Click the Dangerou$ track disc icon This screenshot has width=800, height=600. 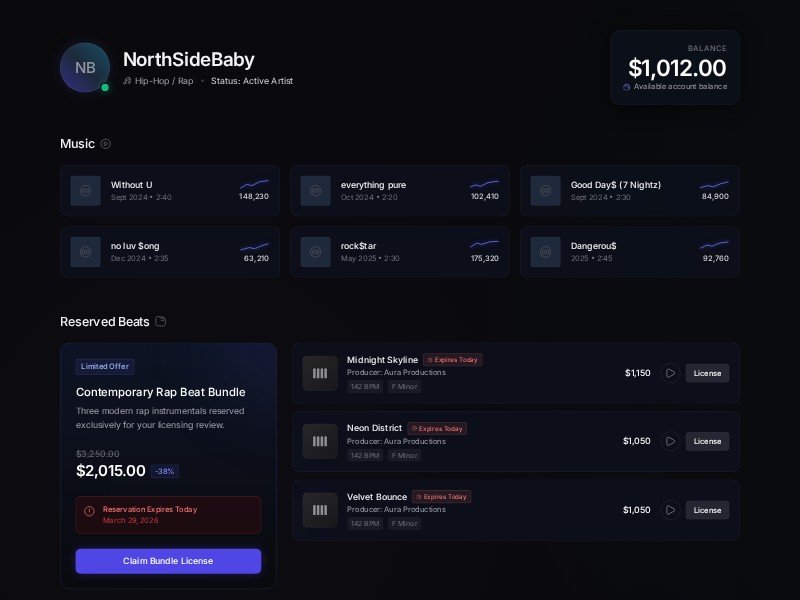click(x=546, y=251)
